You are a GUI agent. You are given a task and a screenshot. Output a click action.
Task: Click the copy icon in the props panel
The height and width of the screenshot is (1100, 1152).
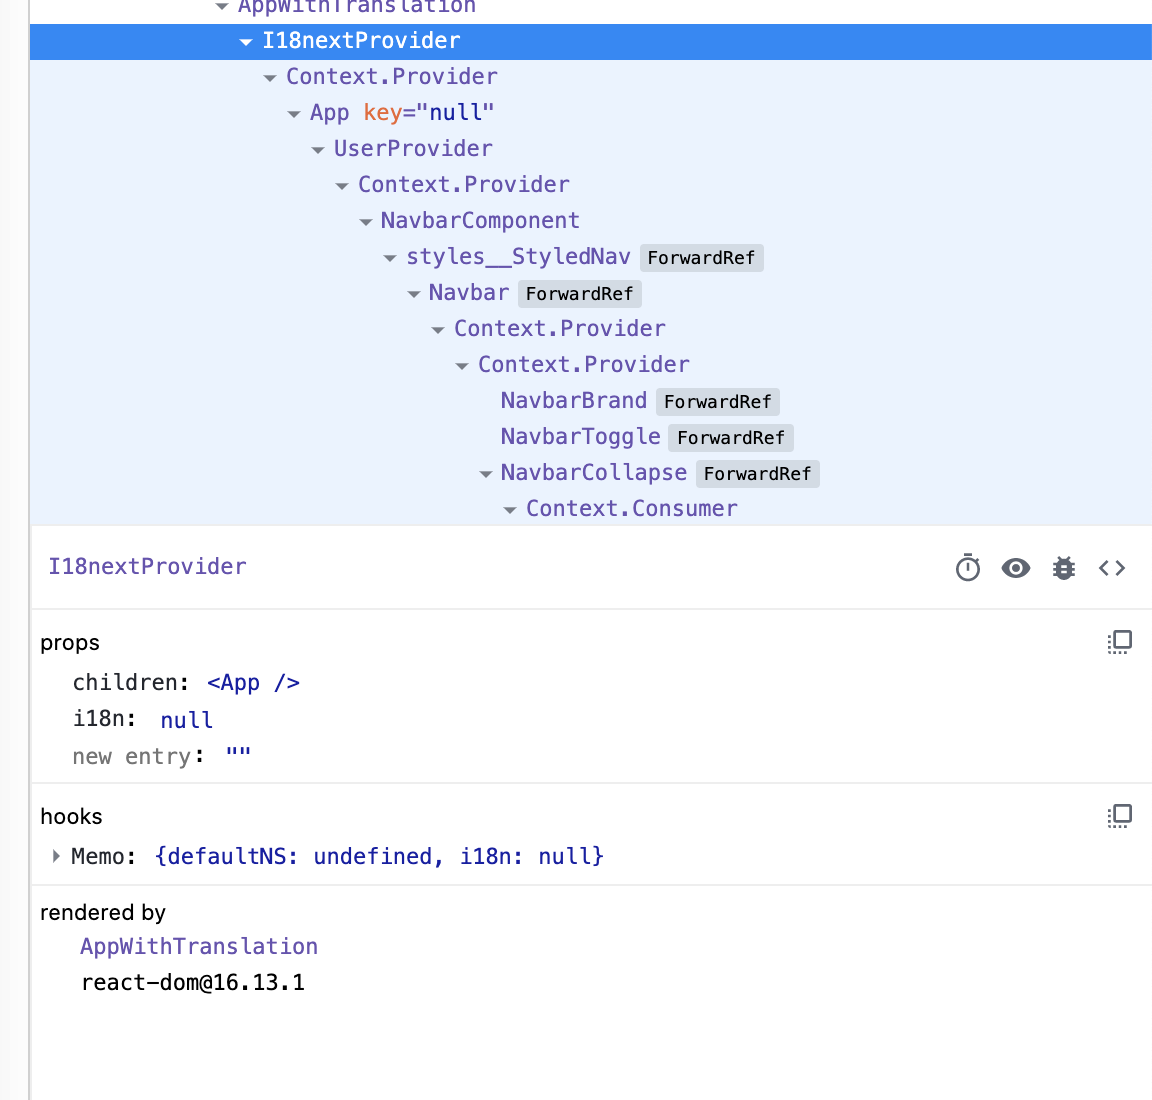pos(1119,642)
